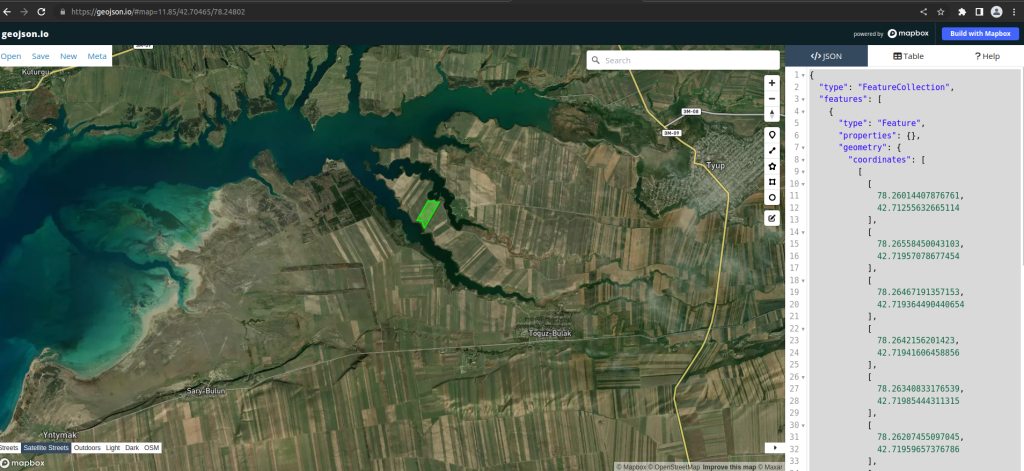Bookmark this page with the star icon
The height and width of the screenshot is (471, 1024).
pyautogui.click(x=941, y=12)
